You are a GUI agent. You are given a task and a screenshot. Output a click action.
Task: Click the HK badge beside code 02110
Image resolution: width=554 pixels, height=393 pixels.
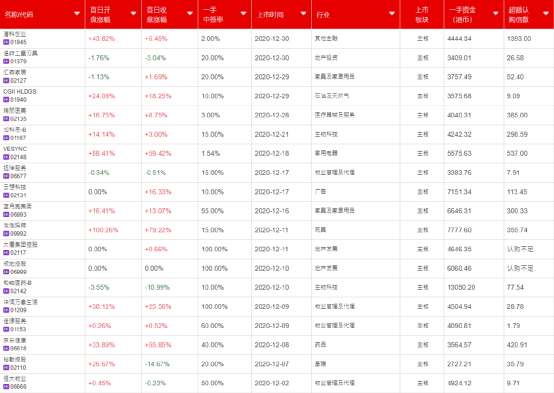click(6, 368)
